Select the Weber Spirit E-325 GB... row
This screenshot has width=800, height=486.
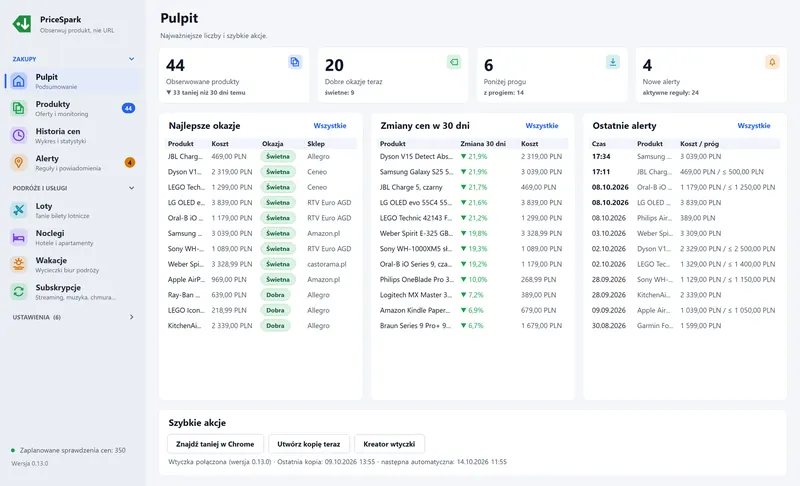pyautogui.click(x=472, y=233)
